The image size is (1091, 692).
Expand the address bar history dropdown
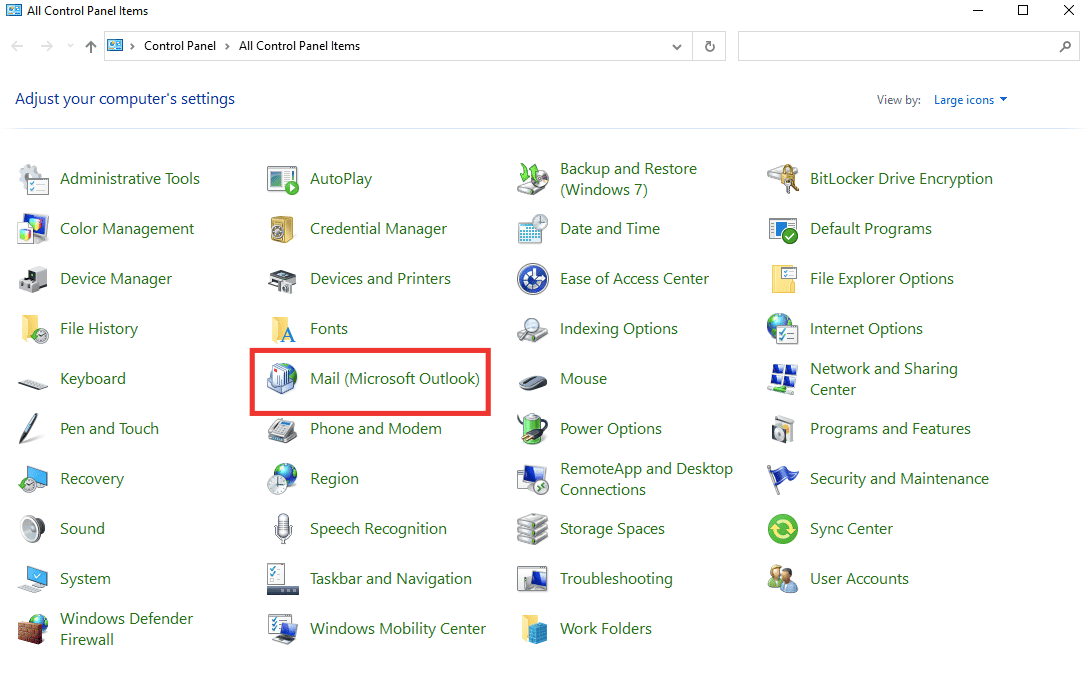point(677,47)
